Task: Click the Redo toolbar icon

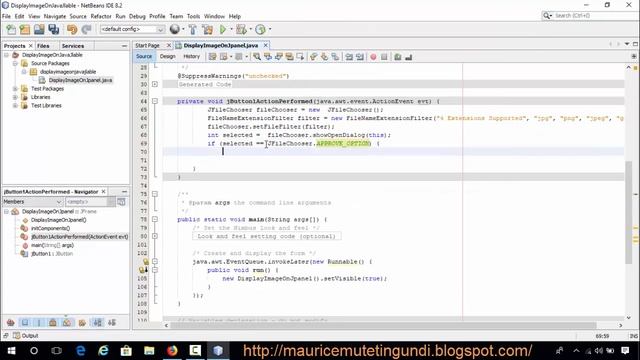Action: coord(87,29)
